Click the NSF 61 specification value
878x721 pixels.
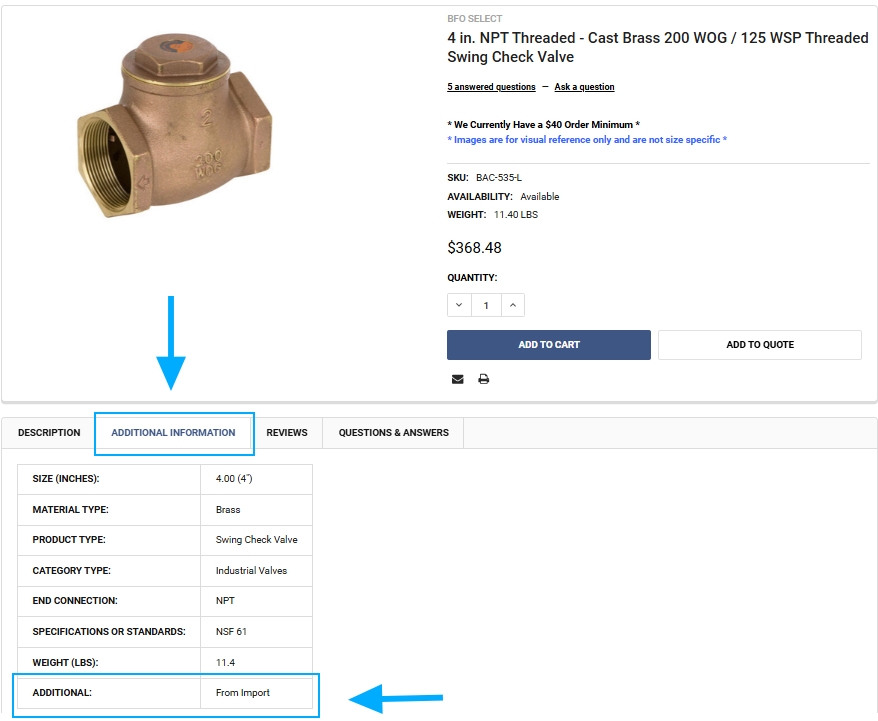coord(232,631)
